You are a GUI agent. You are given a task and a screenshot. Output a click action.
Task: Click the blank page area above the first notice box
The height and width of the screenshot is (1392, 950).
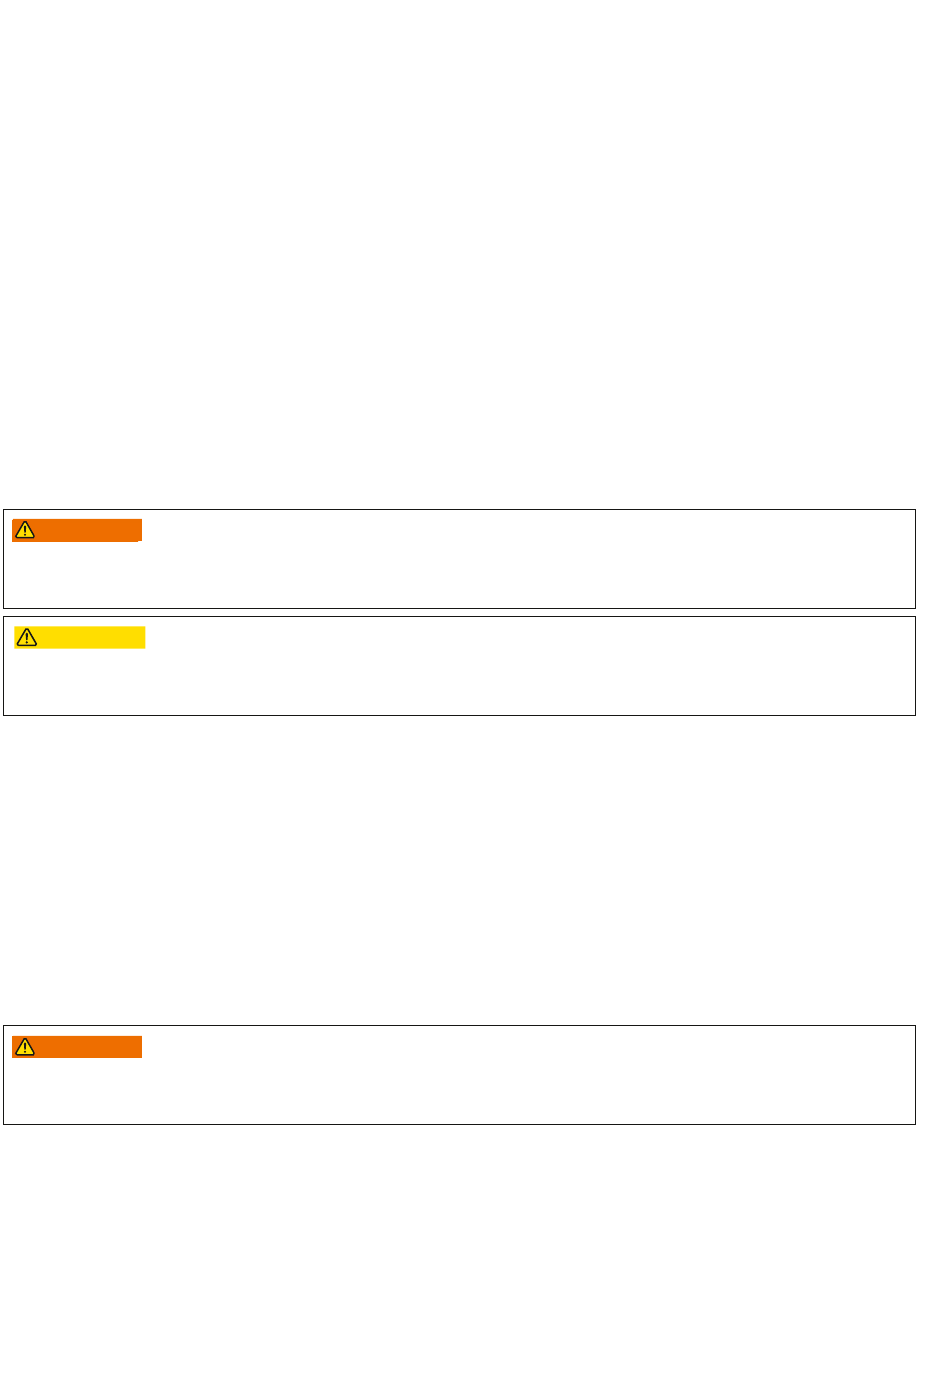tap(475, 255)
